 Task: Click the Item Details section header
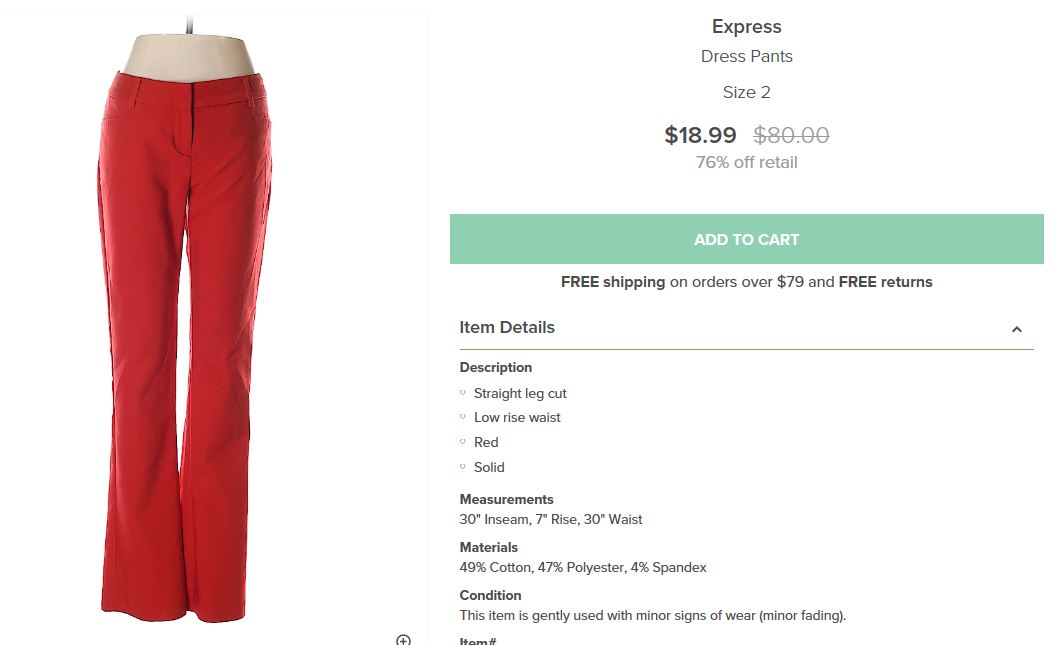click(x=507, y=327)
